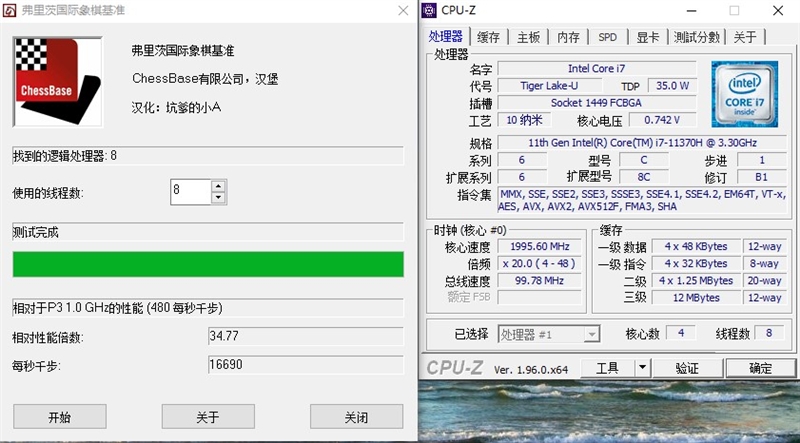Click the 10 纳米 process value
Screen dimensions: 800x443
[x=524, y=120]
